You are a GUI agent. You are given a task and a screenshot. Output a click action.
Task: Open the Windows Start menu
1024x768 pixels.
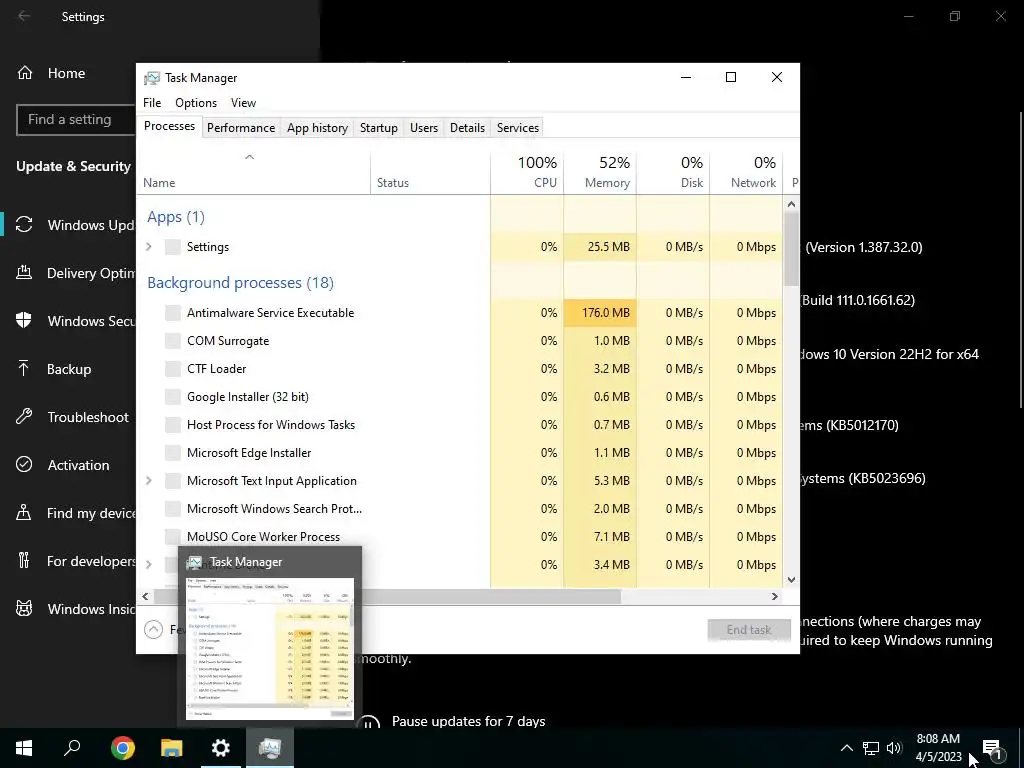click(24, 748)
